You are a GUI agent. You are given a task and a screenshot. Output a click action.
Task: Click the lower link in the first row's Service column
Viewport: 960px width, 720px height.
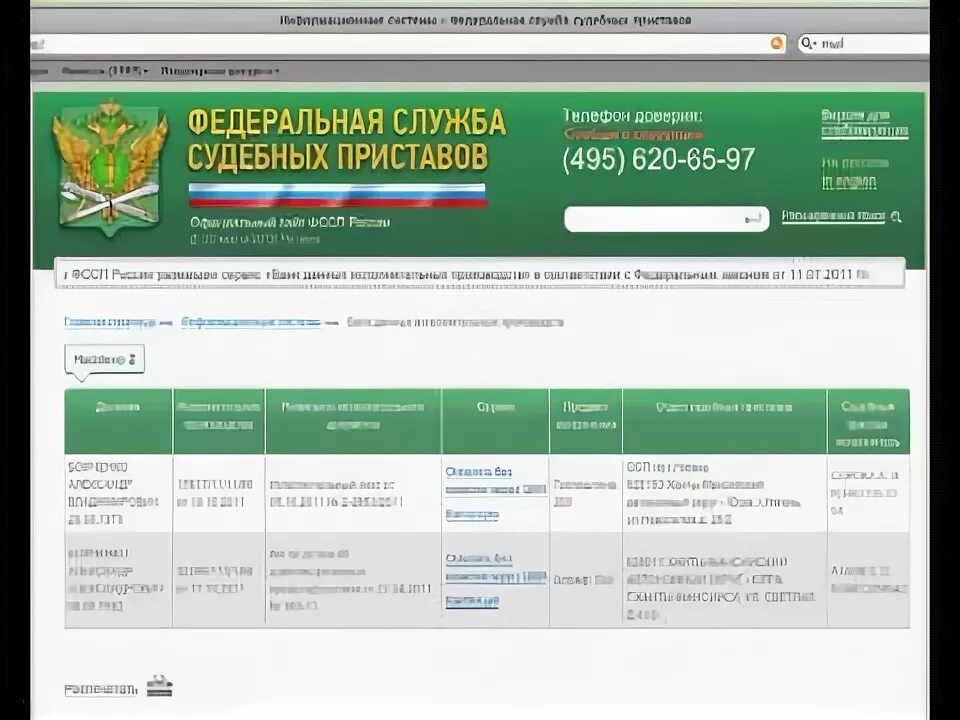(472, 515)
